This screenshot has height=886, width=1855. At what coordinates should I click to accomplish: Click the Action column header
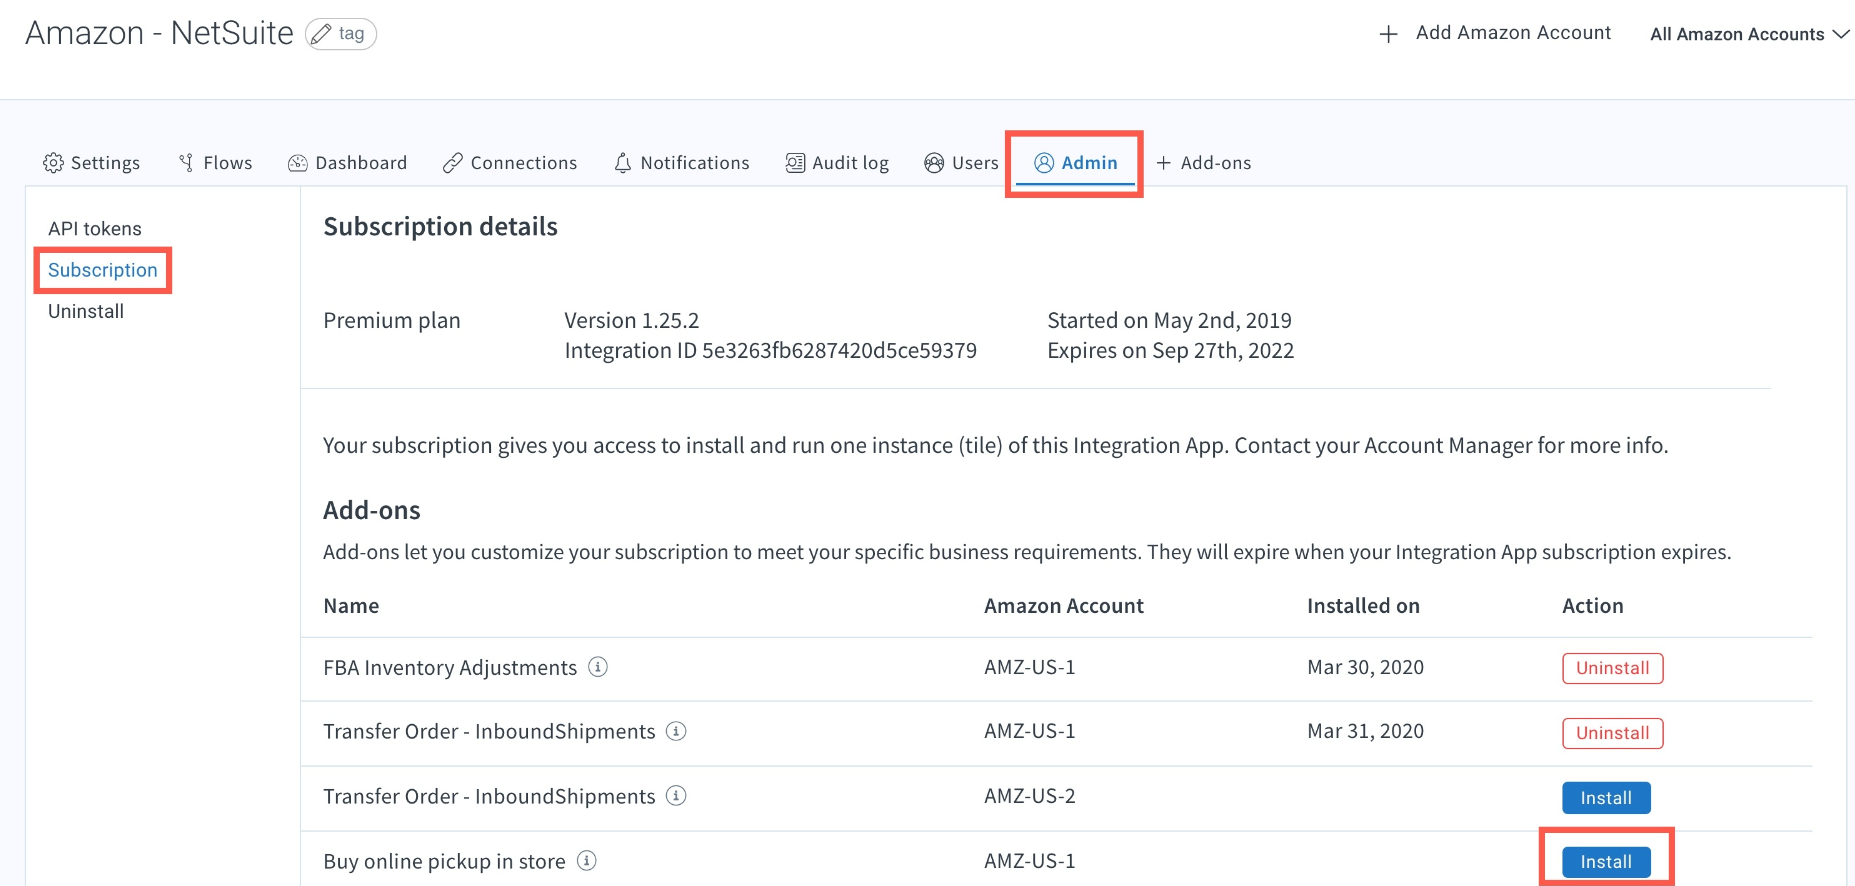(x=1593, y=606)
